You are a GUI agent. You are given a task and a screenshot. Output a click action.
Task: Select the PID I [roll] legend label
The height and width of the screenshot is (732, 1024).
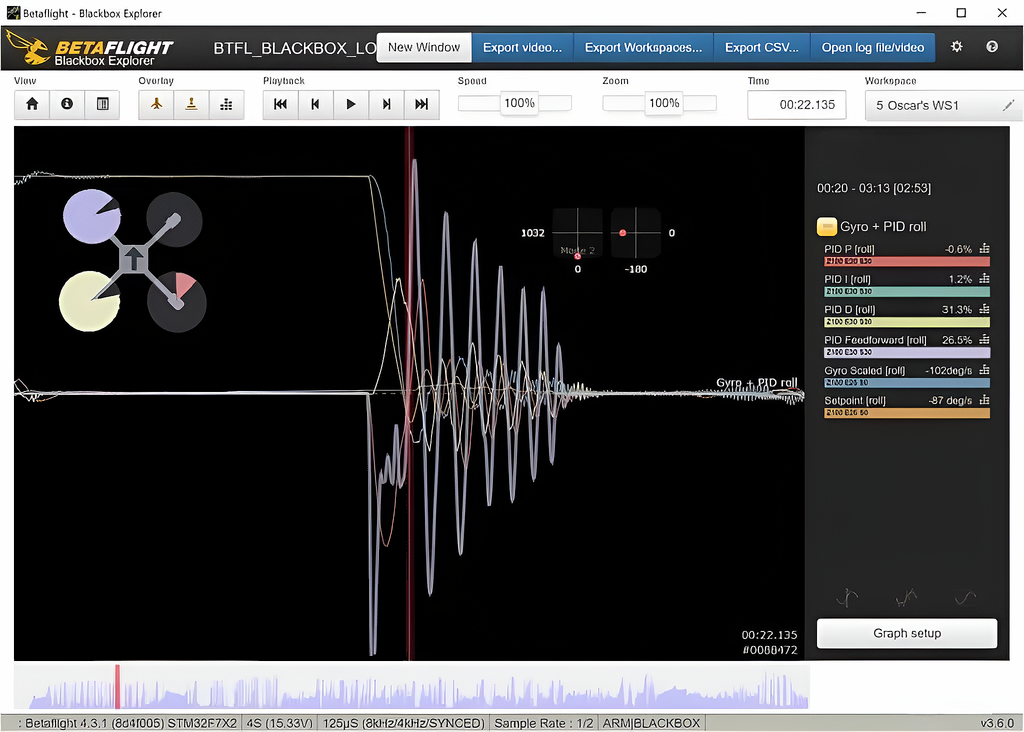coord(847,279)
